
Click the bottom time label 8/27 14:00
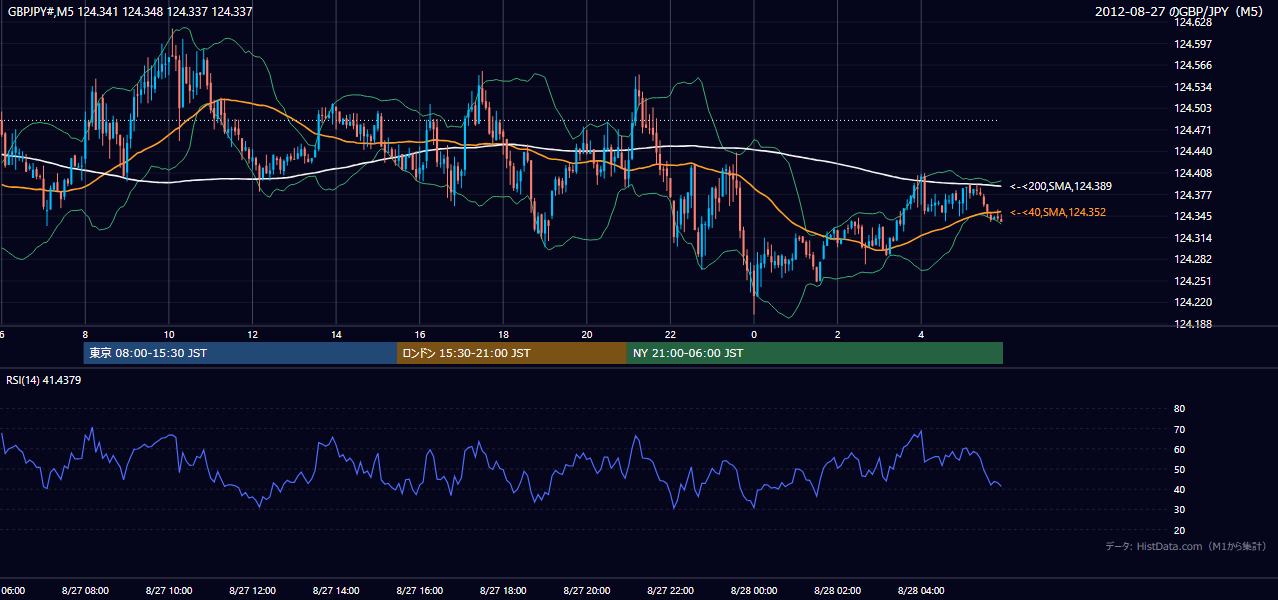pos(335,591)
